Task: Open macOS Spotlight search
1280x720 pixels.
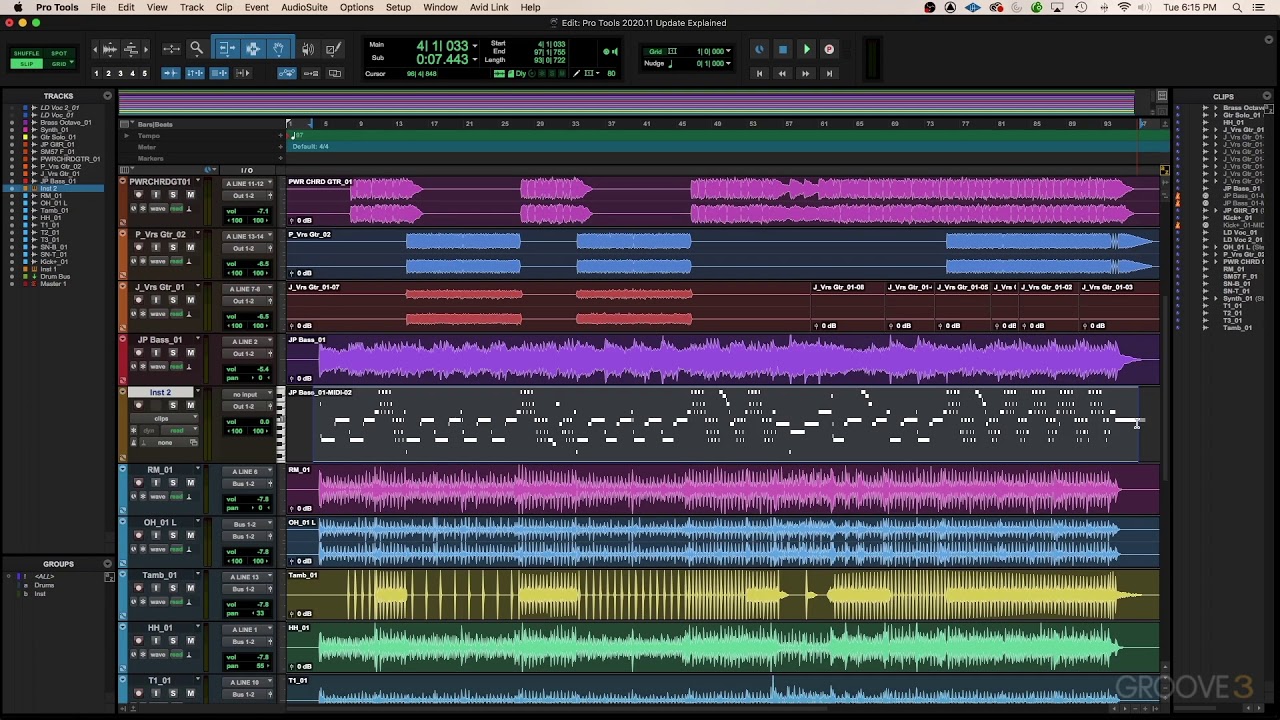Action: click(x=1237, y=7)
